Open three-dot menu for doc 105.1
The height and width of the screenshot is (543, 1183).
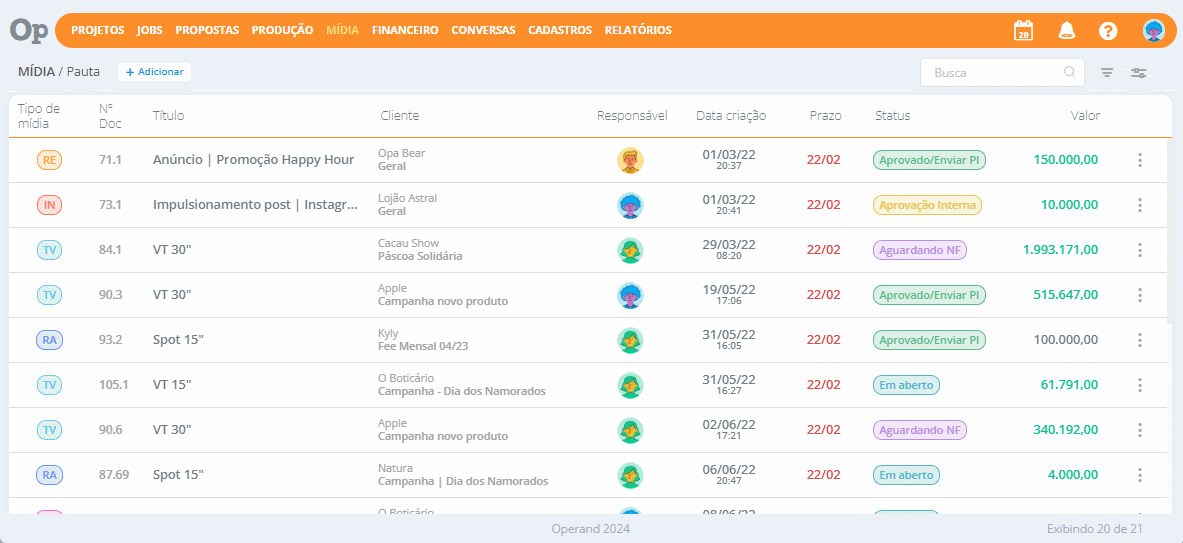1140,385
